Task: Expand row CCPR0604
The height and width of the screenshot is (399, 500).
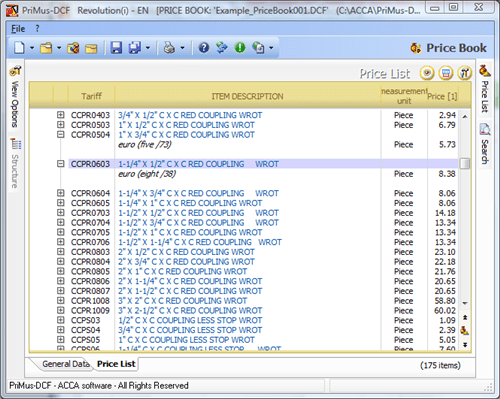Action: tap(60, 193)
